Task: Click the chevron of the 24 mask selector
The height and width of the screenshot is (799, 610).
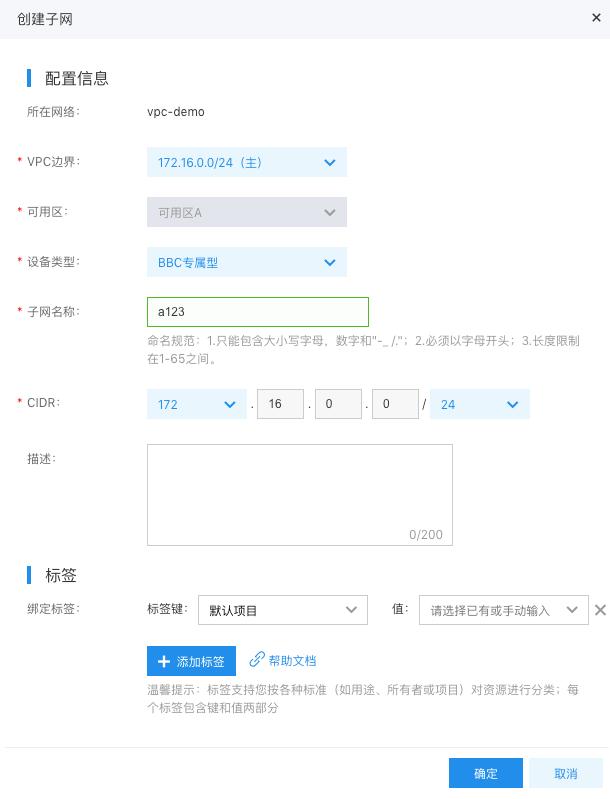Action: click(x=513, y=405)
